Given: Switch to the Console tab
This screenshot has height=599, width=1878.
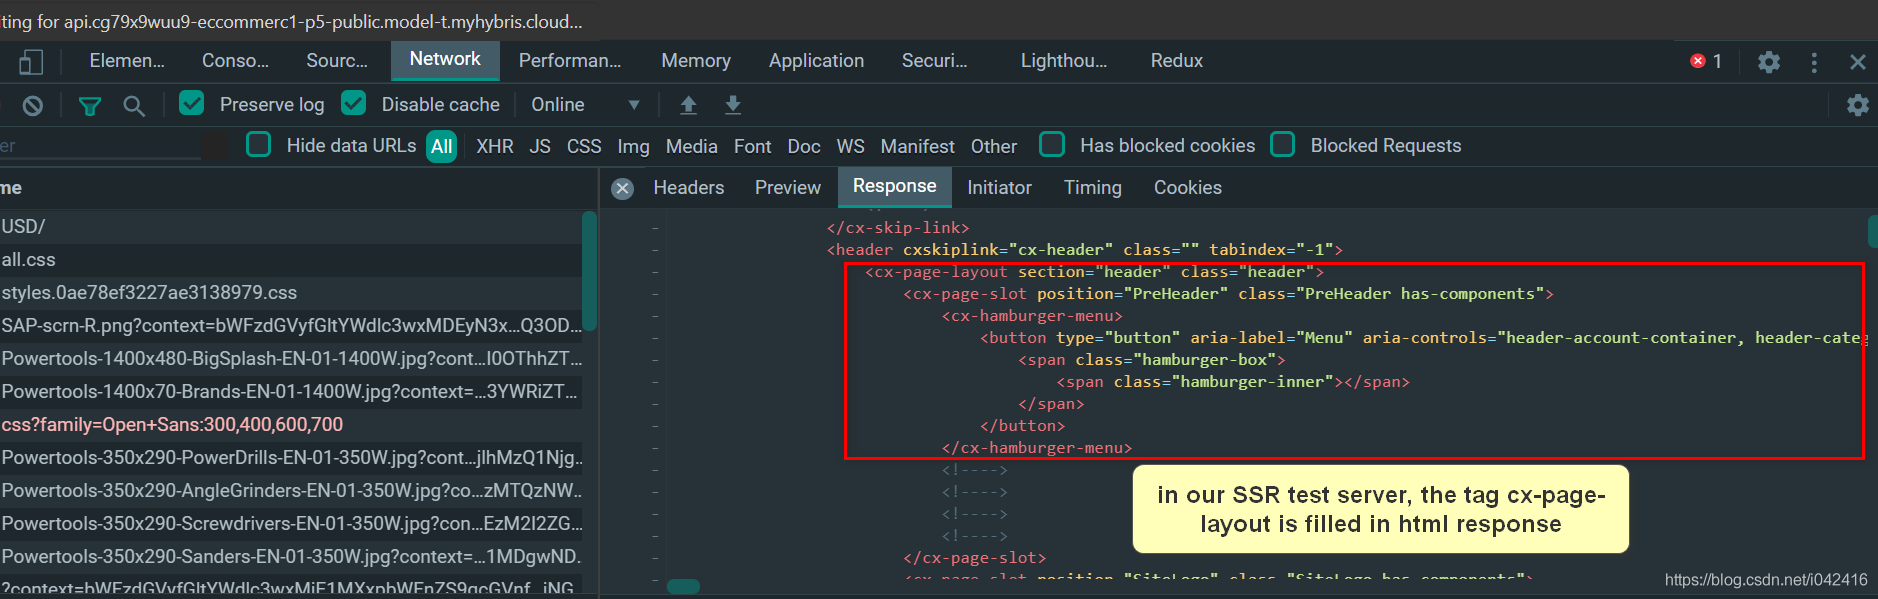Looking at the screenshot, I should (235, 61).
